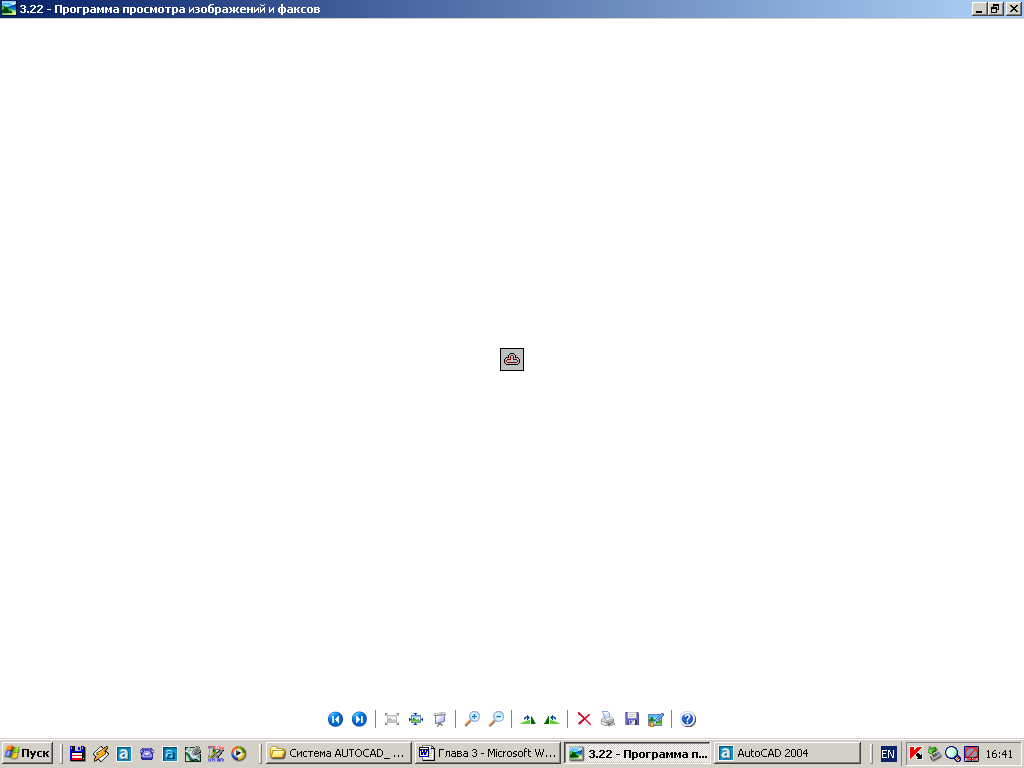
Task: Open the telephone quick launch icon
Action: [x=147, y=754]
